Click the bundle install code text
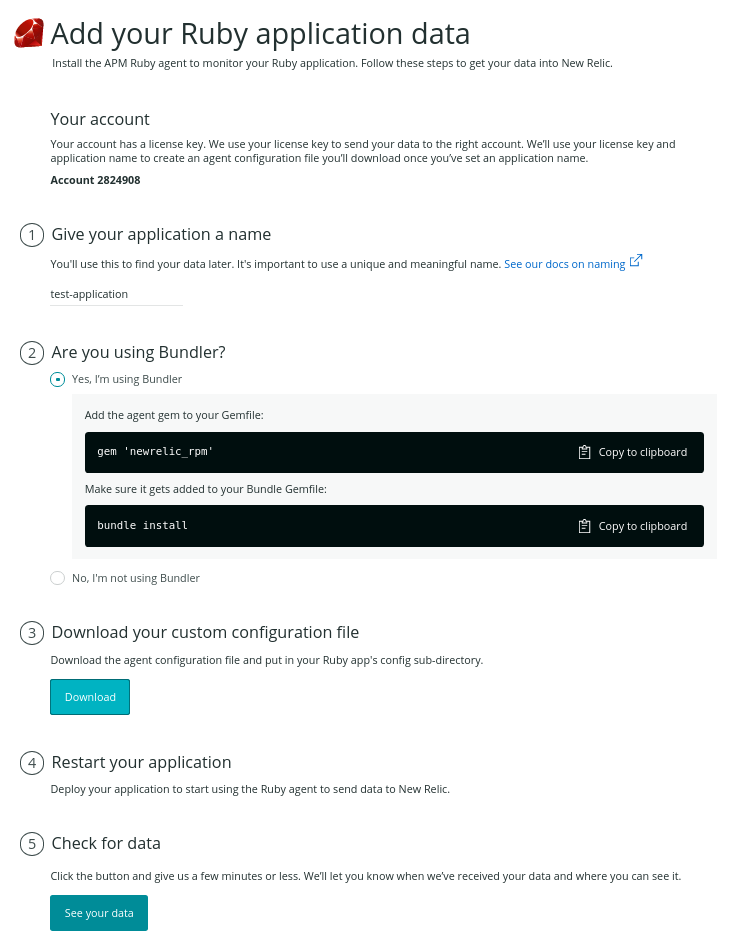Viewport: 745px width, 946px height. pos(142,526)
